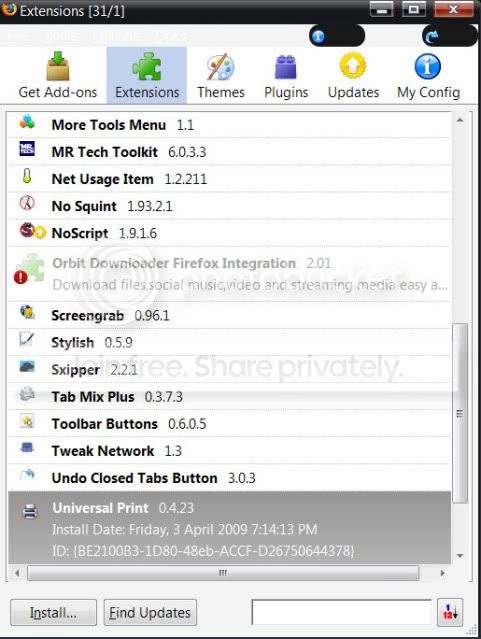
Task: Open the Plugins pane
Action: 286,75
